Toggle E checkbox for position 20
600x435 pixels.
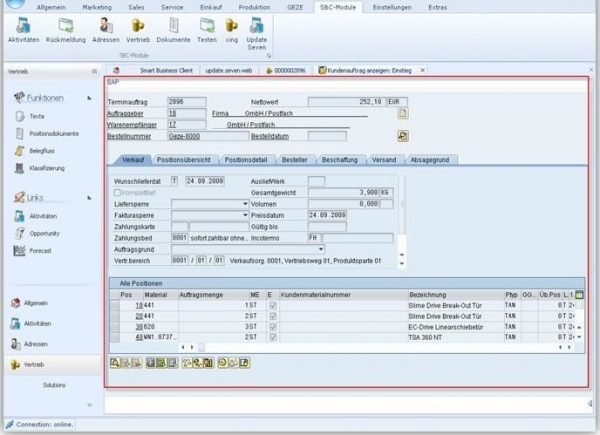(x=272, y=316)
